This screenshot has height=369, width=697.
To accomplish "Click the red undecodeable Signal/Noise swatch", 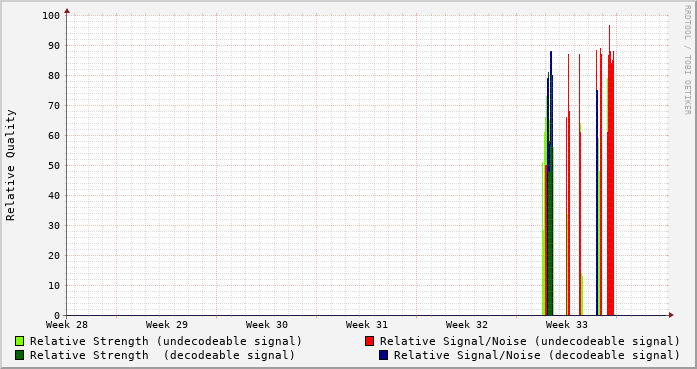I will point(369,341).
